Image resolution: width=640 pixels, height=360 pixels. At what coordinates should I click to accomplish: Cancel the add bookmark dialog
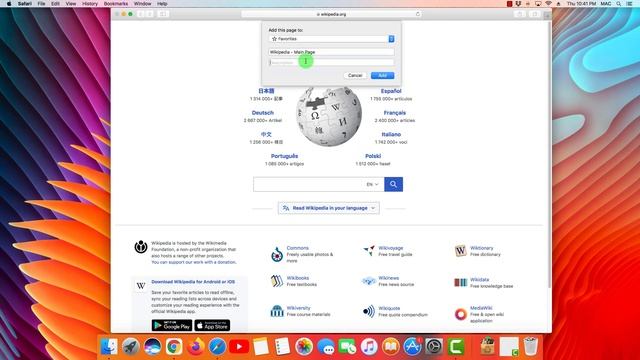[355, 76]
